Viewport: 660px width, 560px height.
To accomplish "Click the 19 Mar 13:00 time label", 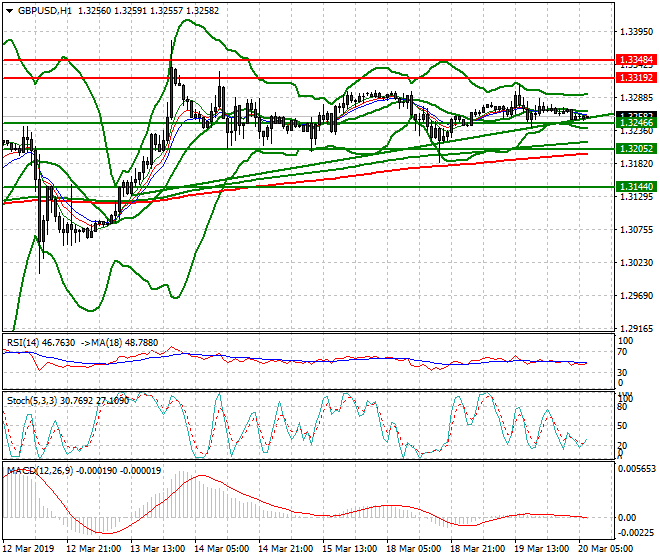I will click(541, 549).
